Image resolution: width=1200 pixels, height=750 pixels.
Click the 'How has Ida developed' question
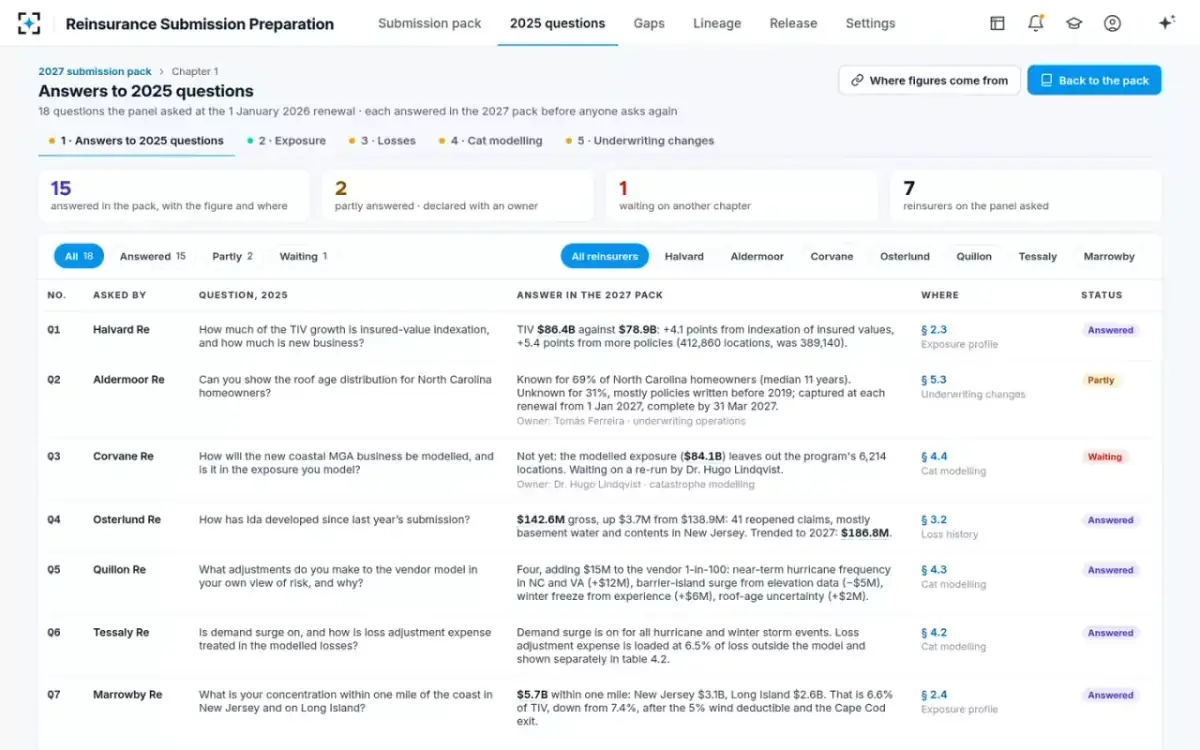[x=334, y=520]
